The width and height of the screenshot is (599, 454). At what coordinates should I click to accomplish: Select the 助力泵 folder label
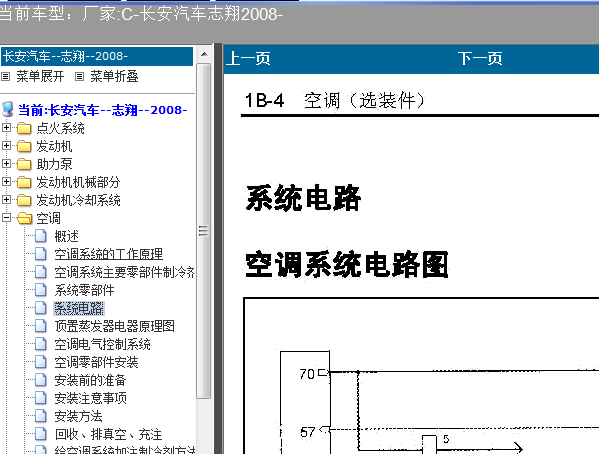coord(54,164)
